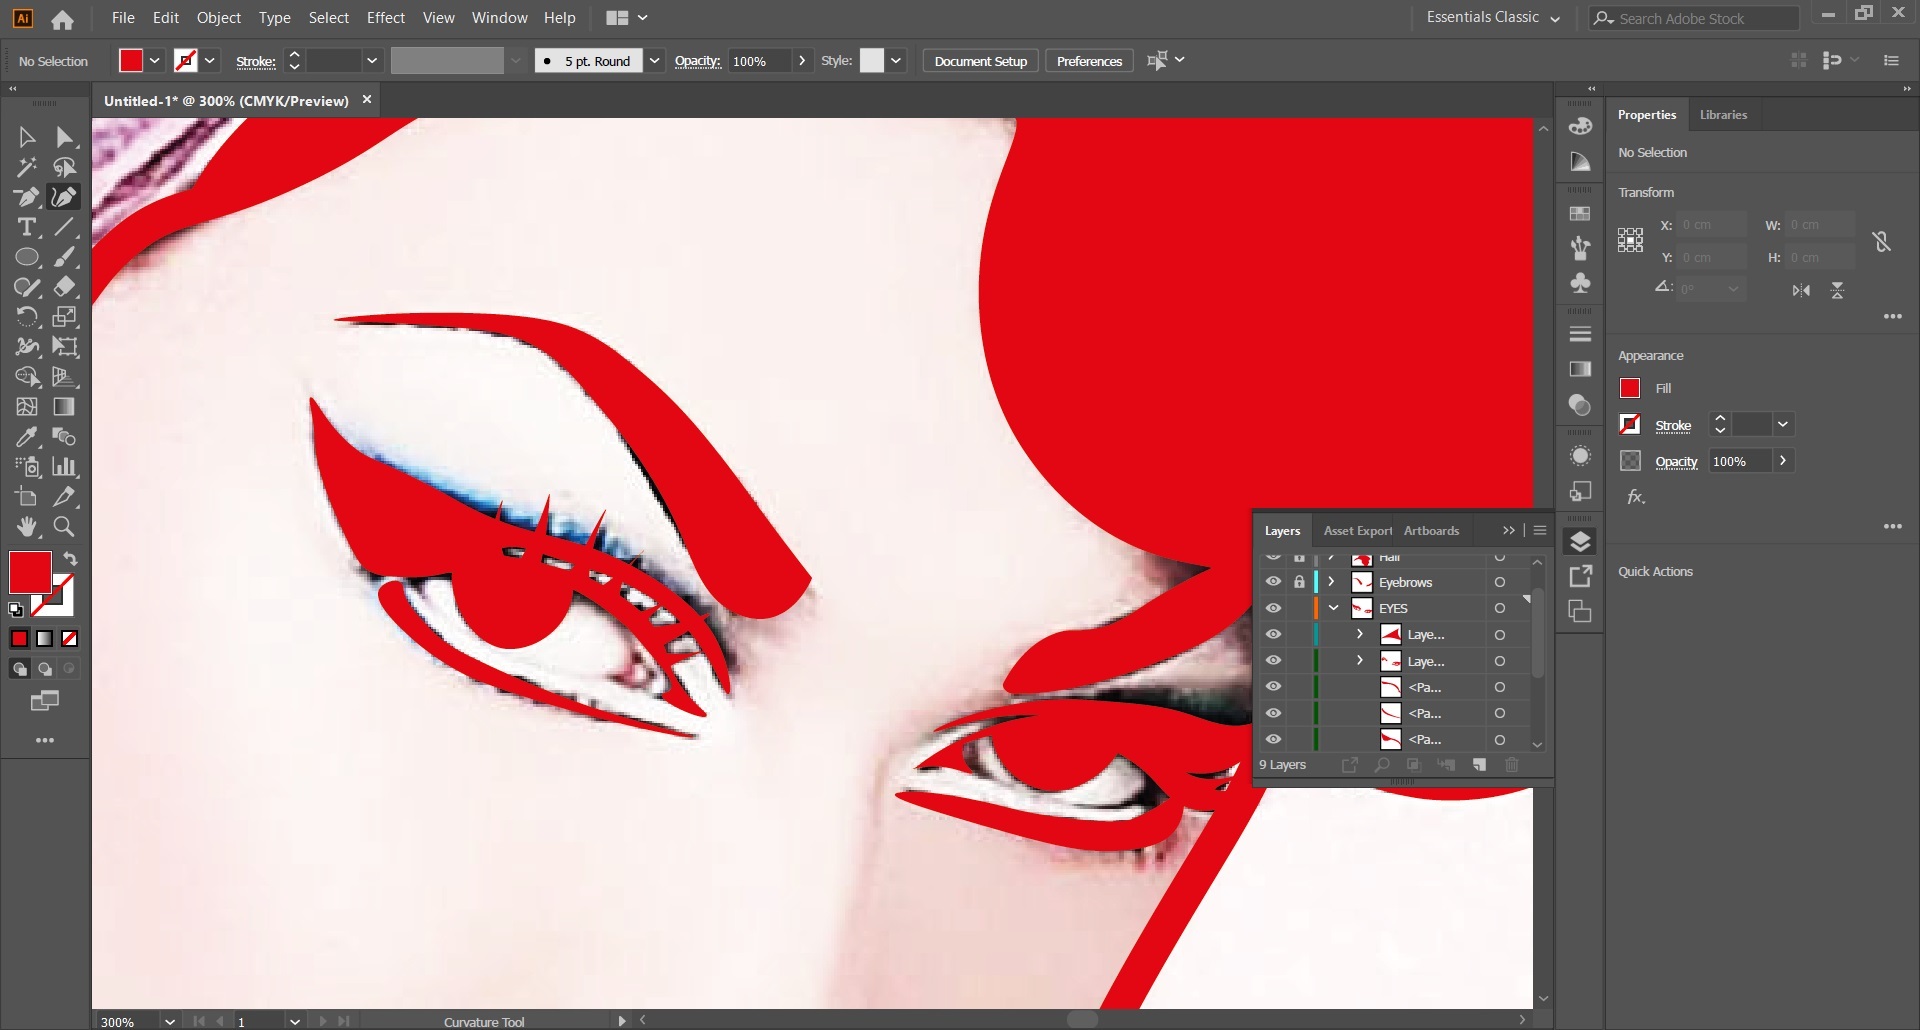The height and width of the screenshot is (1030, 1920).
Task: Open the File menu
Action: (123, 18)
